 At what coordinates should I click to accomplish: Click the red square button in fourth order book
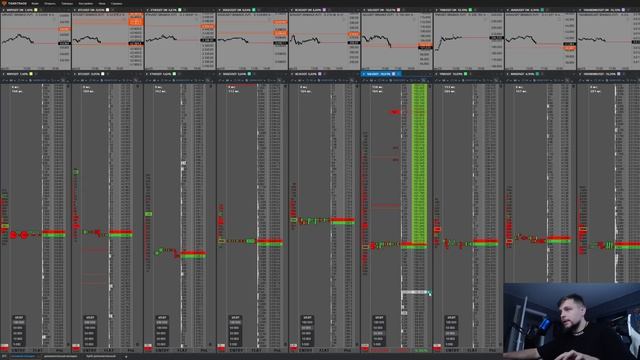tap(221, 347)
